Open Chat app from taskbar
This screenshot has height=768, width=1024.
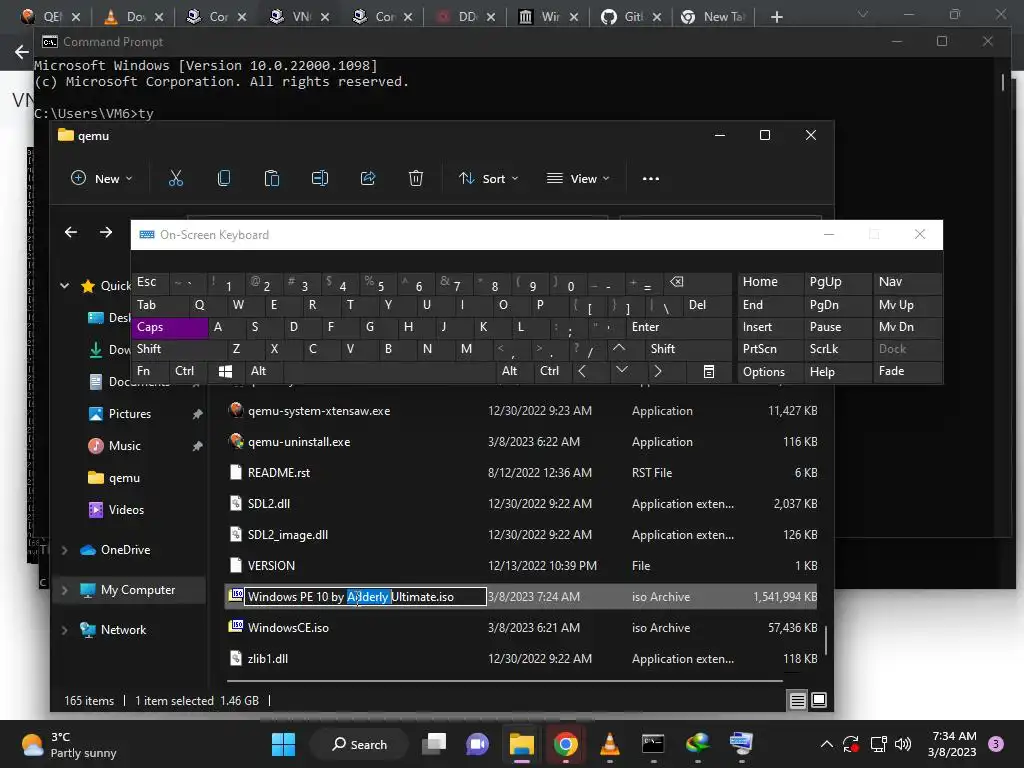pos(477,744)
